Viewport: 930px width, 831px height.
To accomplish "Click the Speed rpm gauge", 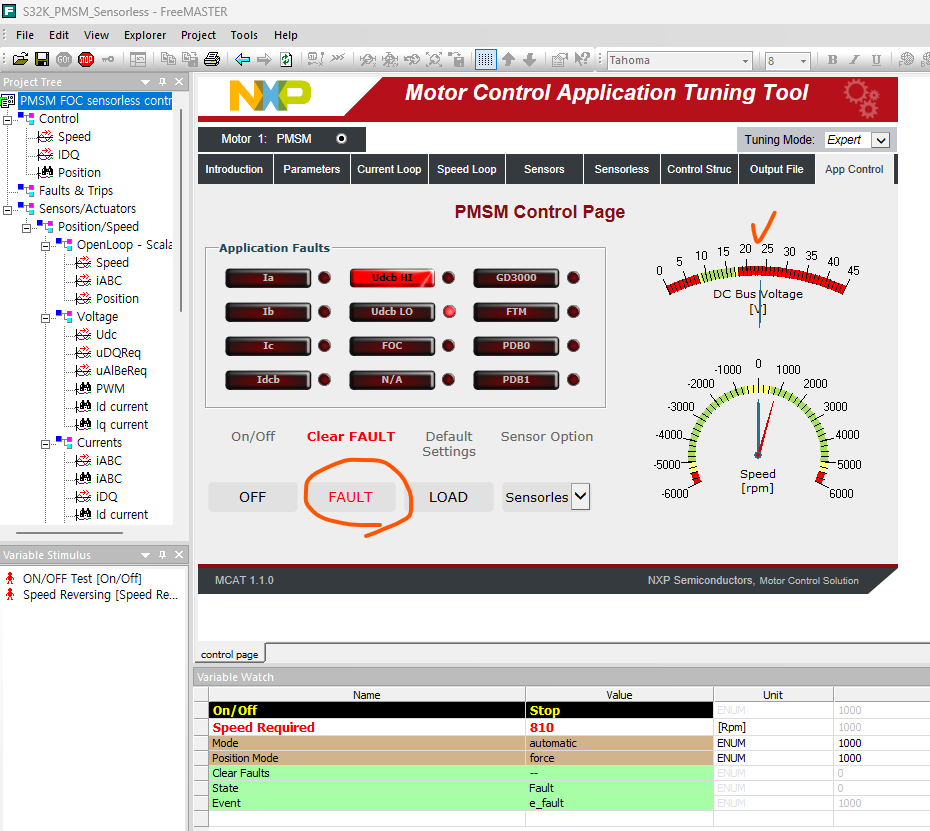I will click(757, 430).
